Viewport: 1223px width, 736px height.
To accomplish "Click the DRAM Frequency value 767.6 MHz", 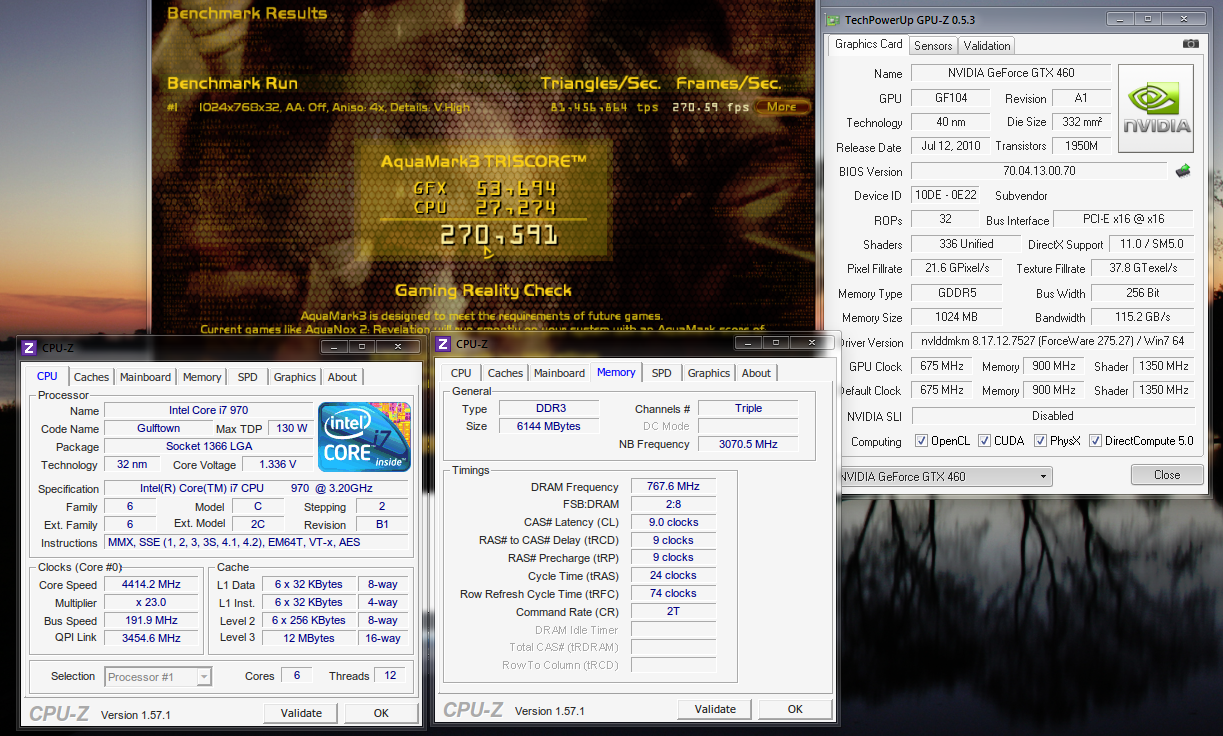I will pos(673,486).
